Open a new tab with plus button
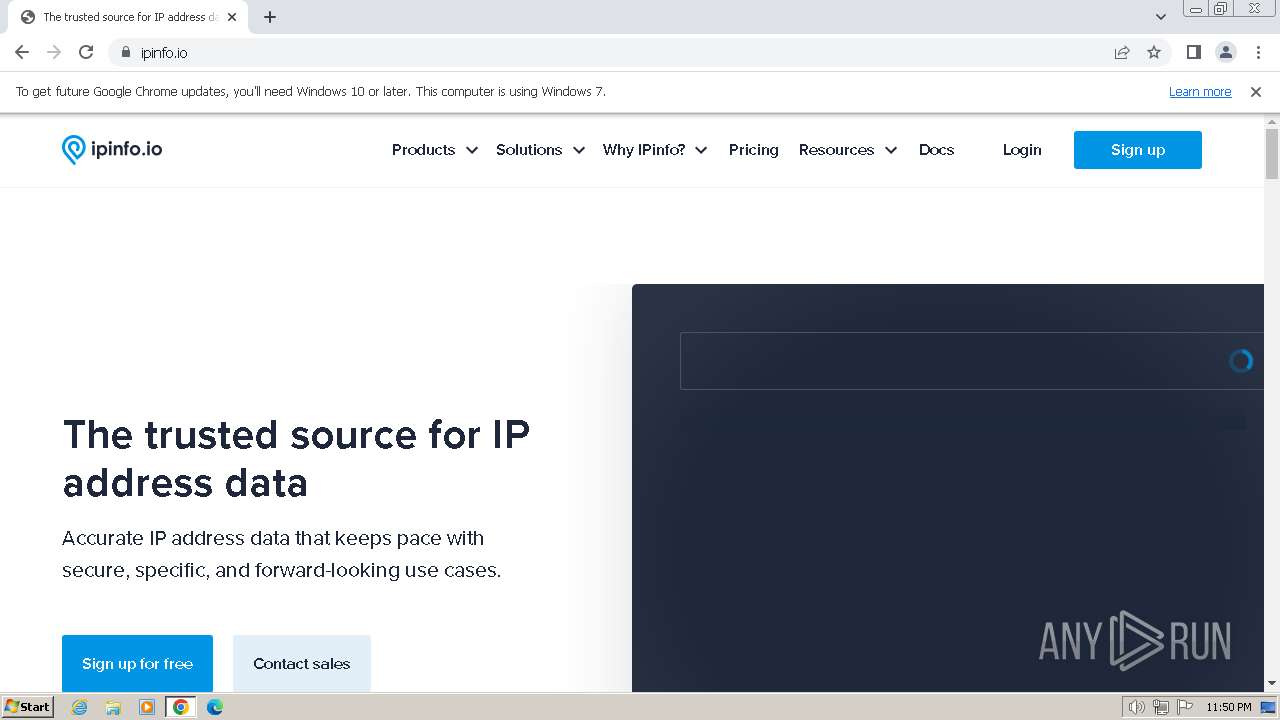 click(x=270, y=17)
